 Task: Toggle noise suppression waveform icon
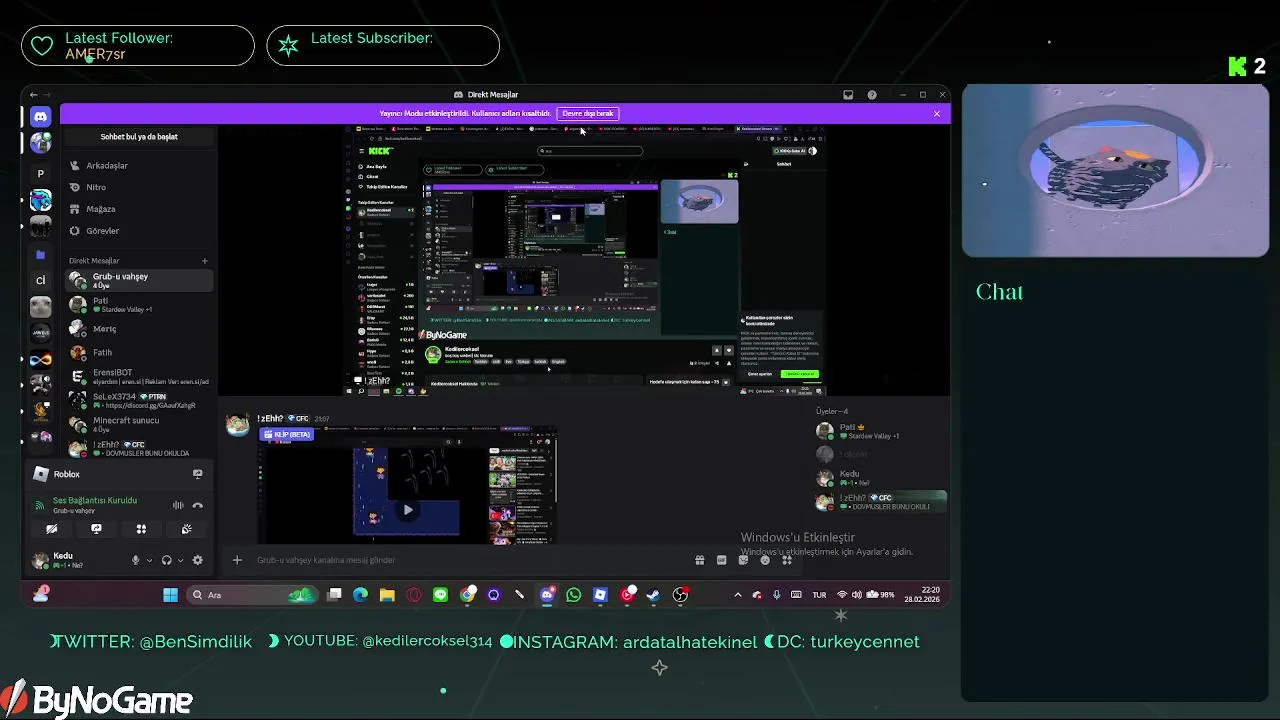(178, 505)
